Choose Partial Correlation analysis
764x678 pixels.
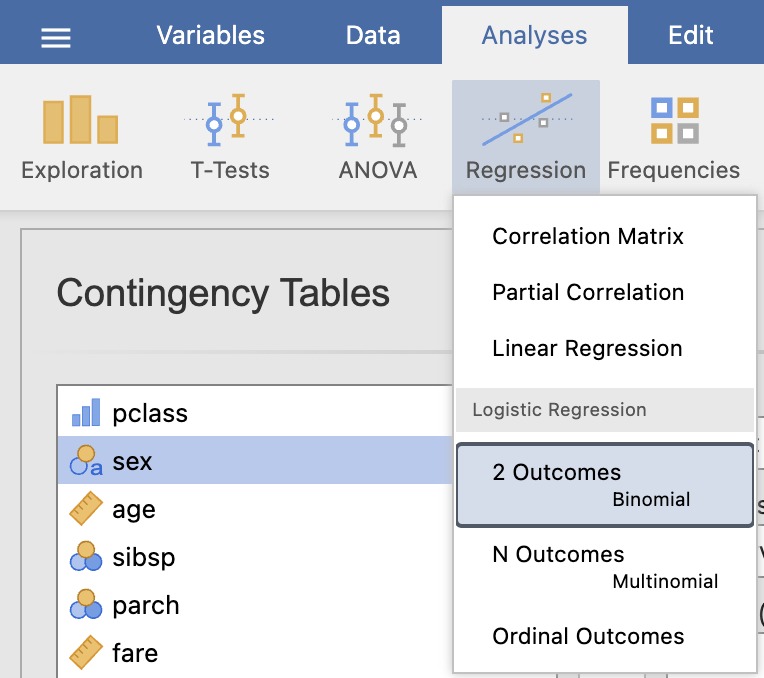588,292
